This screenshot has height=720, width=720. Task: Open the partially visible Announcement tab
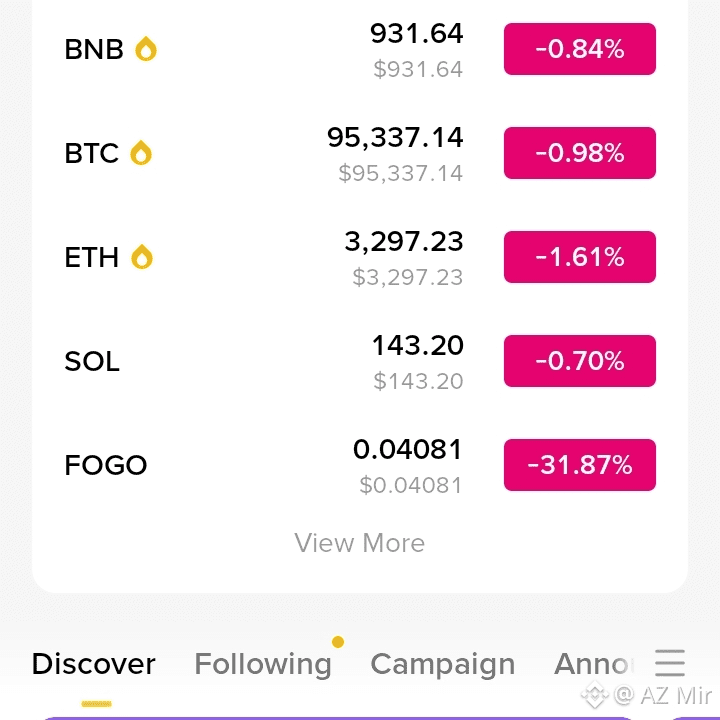(x=593, y=664)
